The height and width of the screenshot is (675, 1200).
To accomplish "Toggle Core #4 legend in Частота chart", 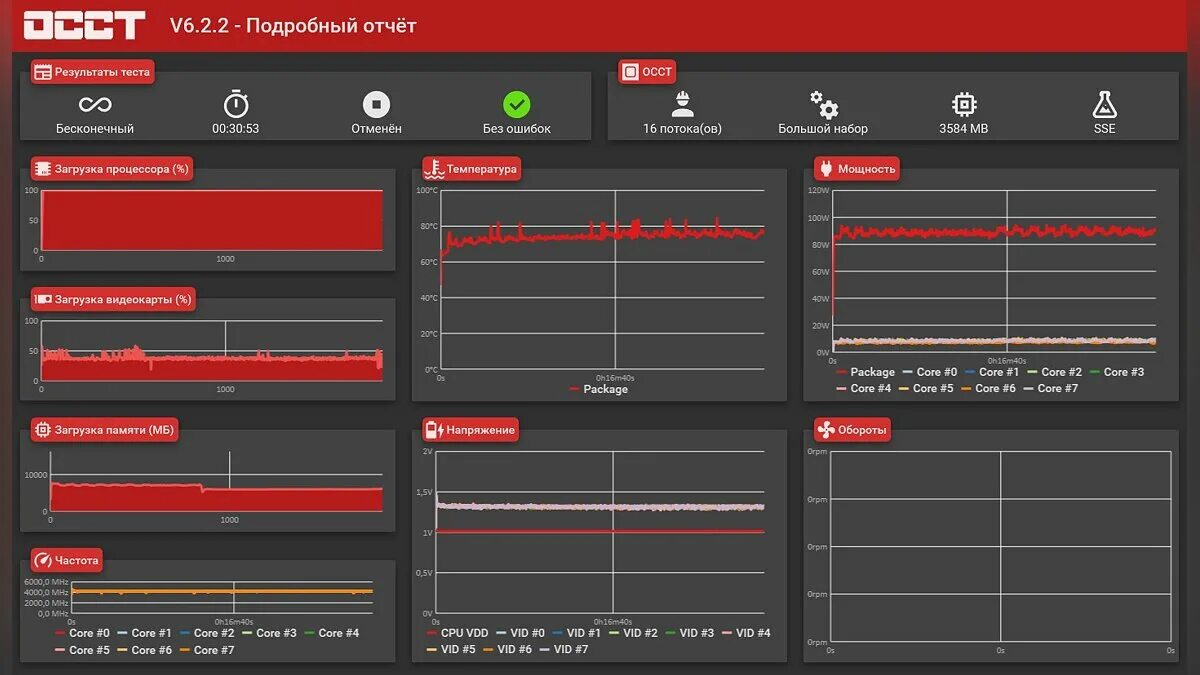I will point(331,633).
